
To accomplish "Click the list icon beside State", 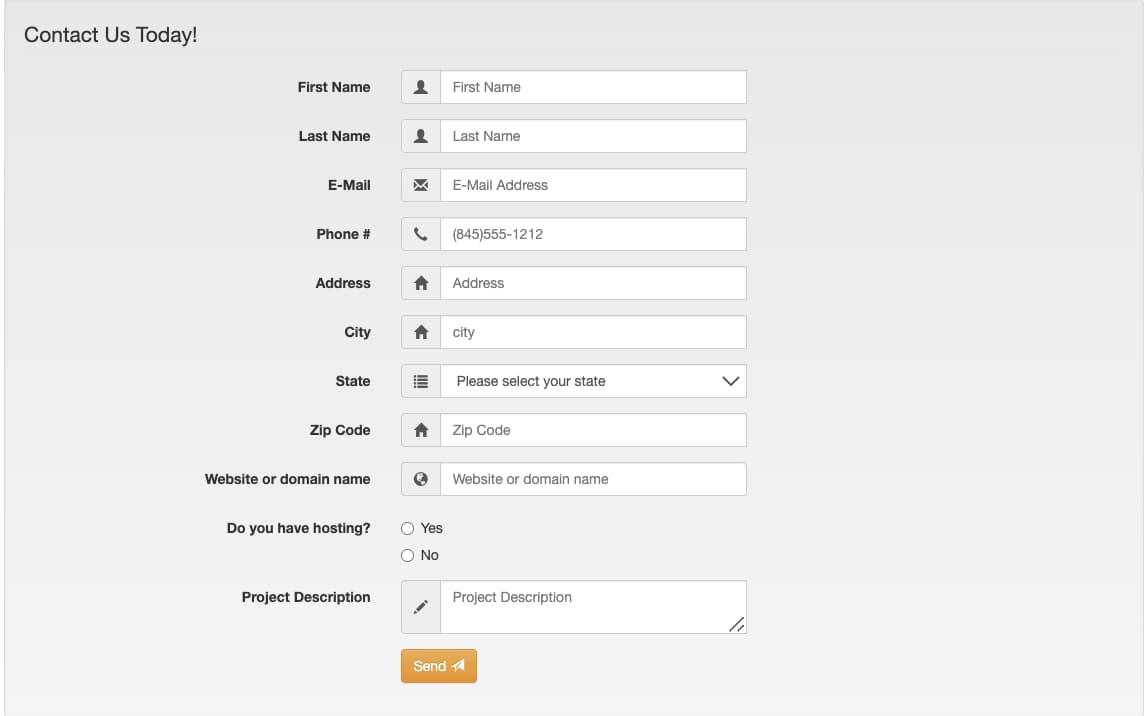I will click(420, 381).
